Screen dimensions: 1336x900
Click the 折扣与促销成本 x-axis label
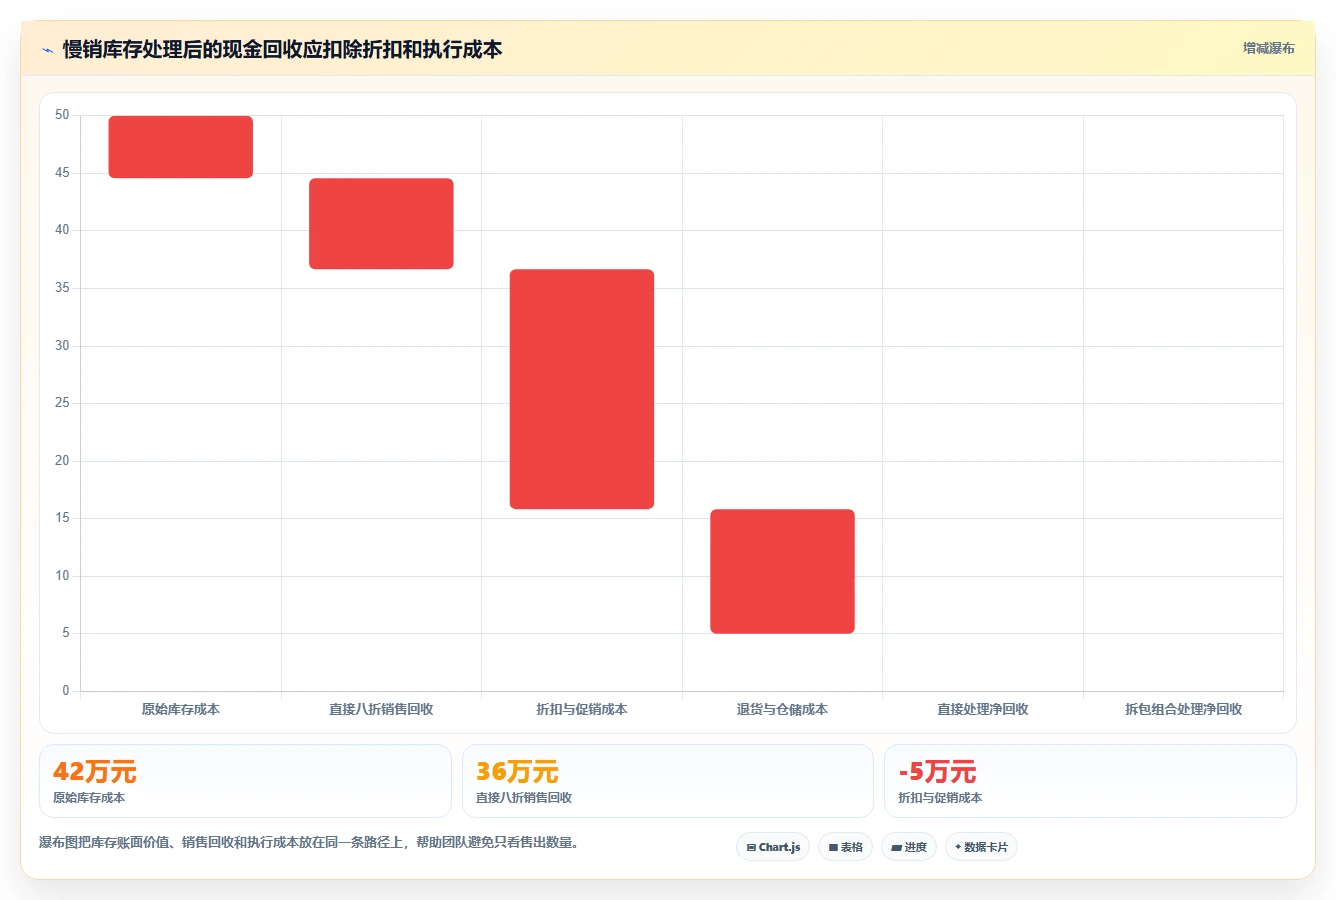[x=582, y=709]
